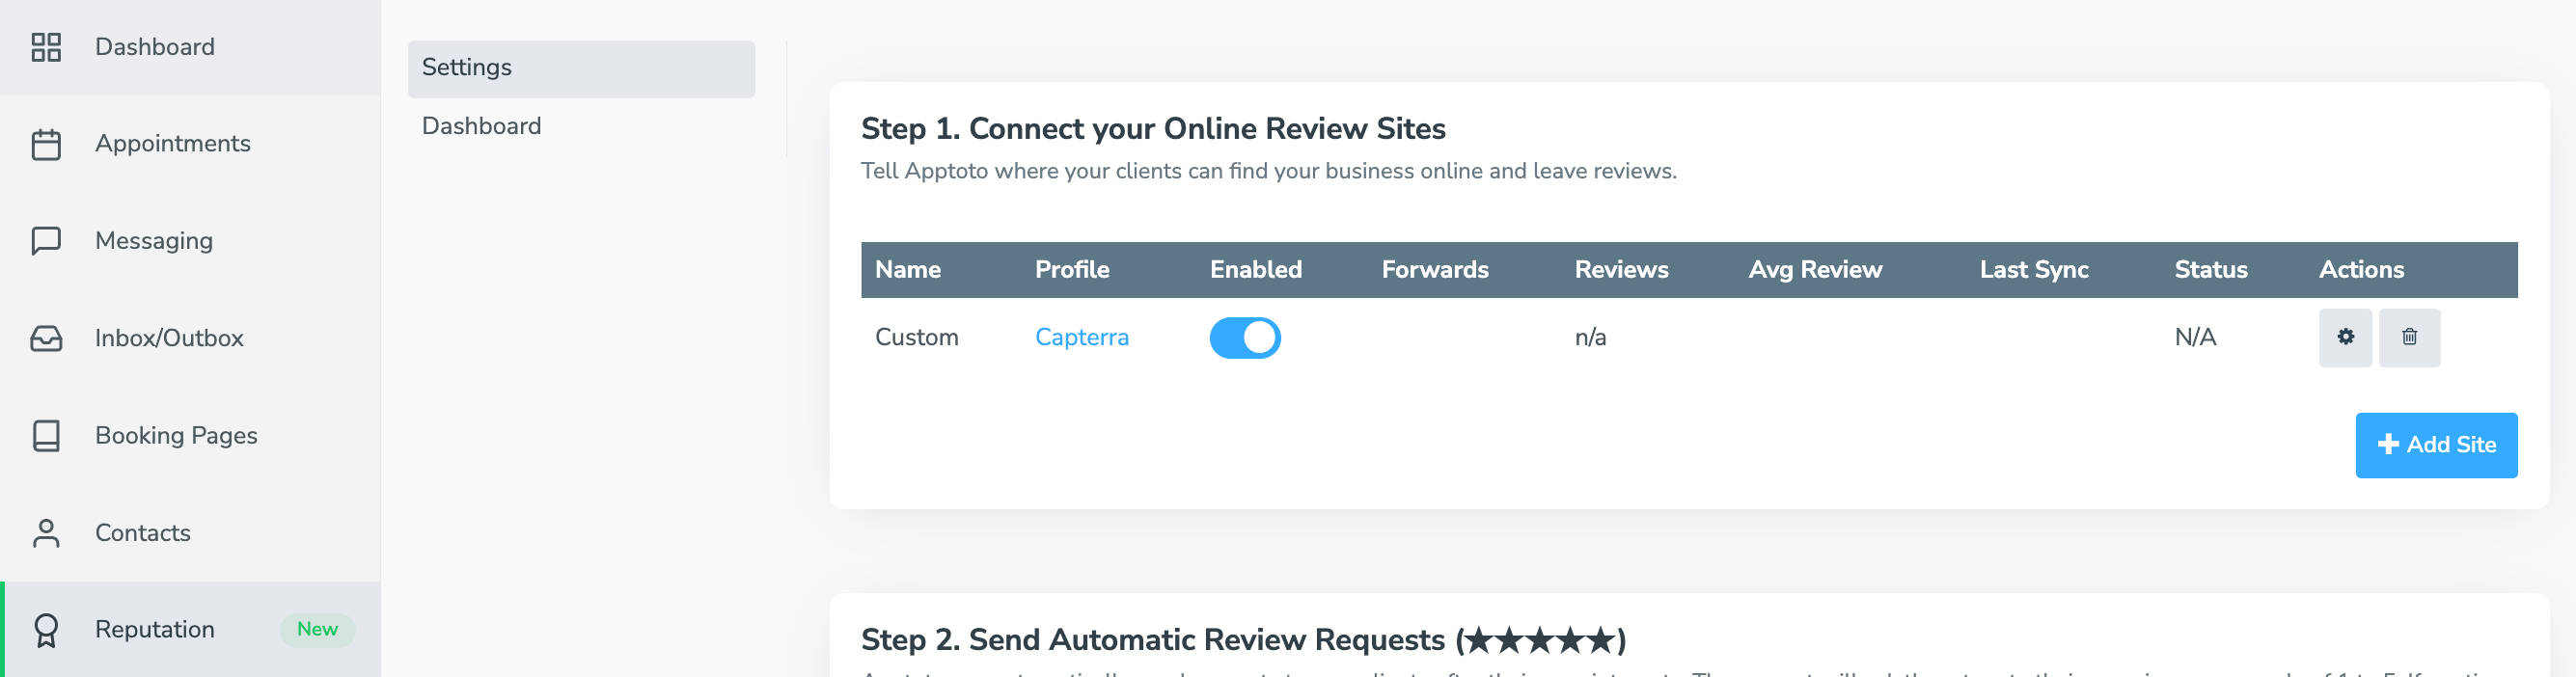Click the Contacts person icon
2576x677 pixels.
tap(46, 533)
